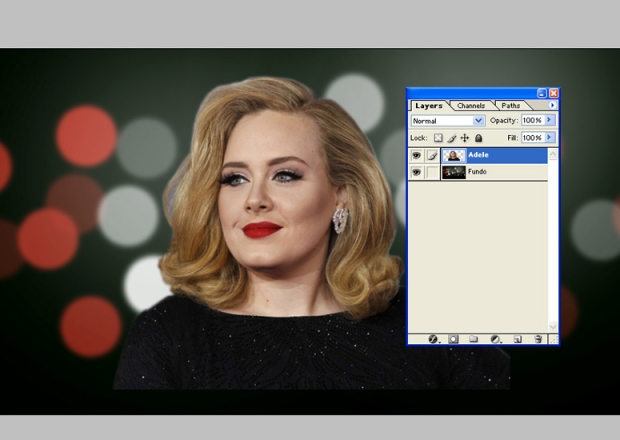Screen dimensions: 620x440
Task: Add a layer mask
Action: [453, 339]
